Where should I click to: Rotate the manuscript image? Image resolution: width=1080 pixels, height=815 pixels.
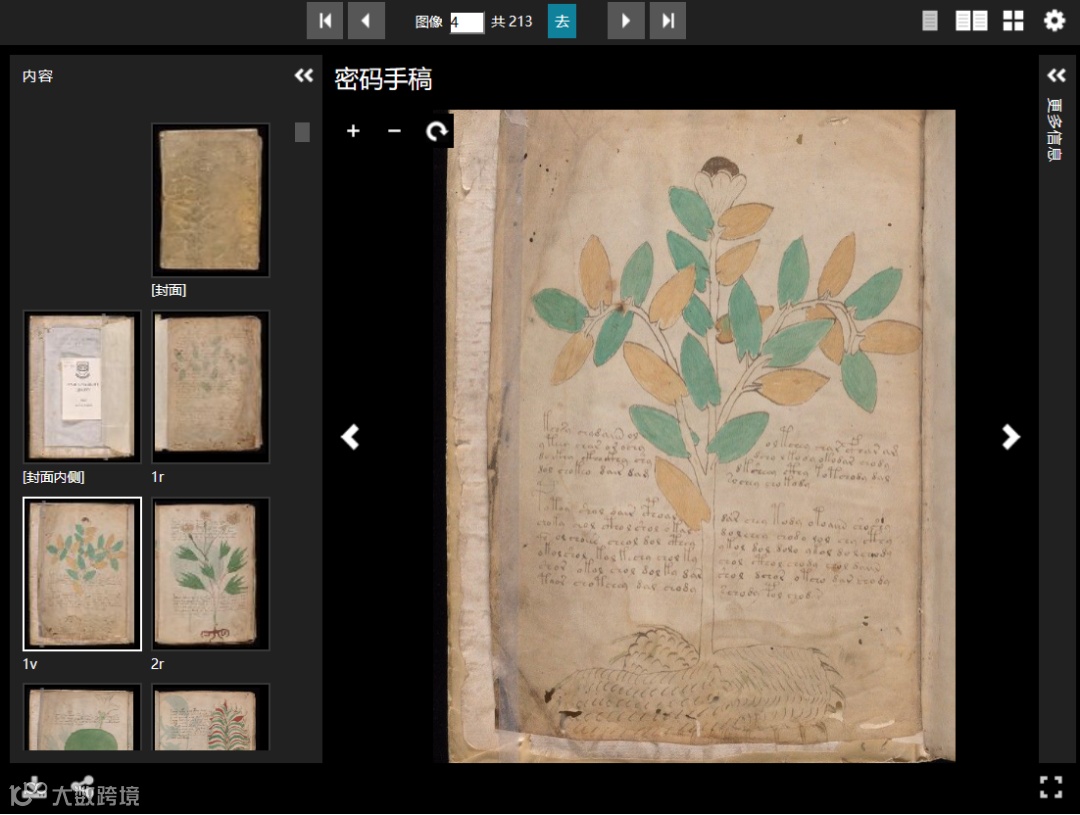tap(436, 130)
